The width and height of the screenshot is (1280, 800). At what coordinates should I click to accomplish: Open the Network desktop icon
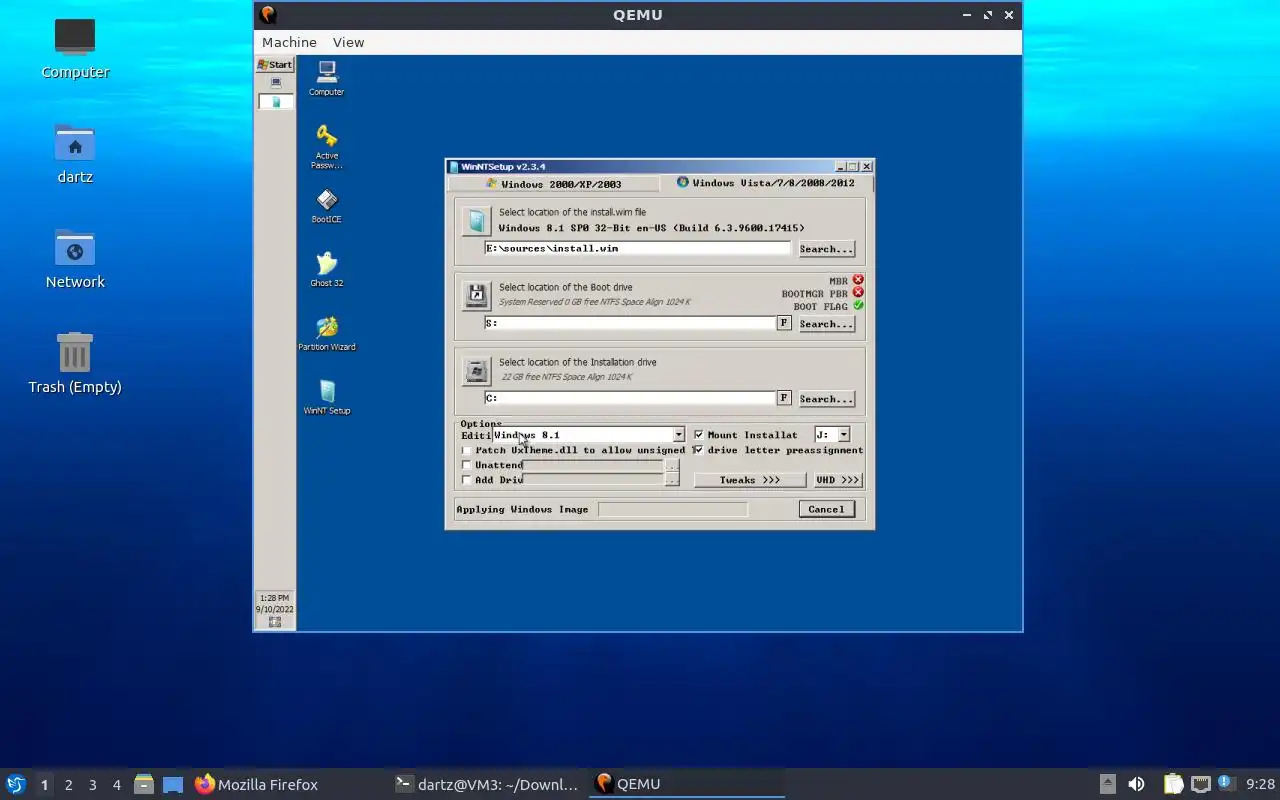[75, 259]
